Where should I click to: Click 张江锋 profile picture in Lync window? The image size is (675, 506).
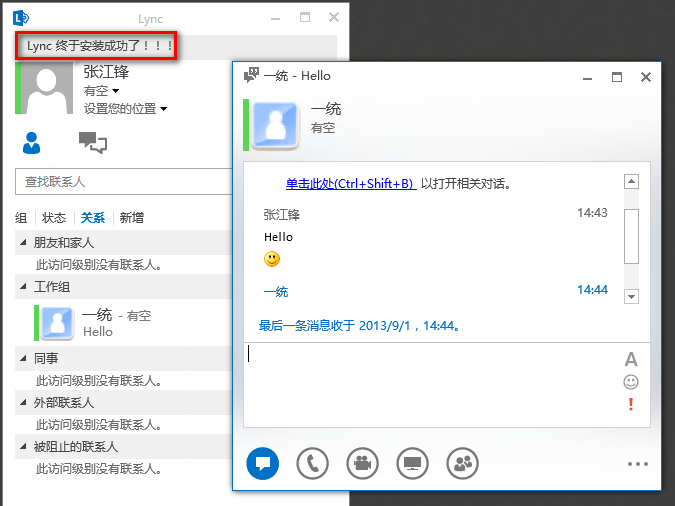pyautogui.click(x=46, y=88)
